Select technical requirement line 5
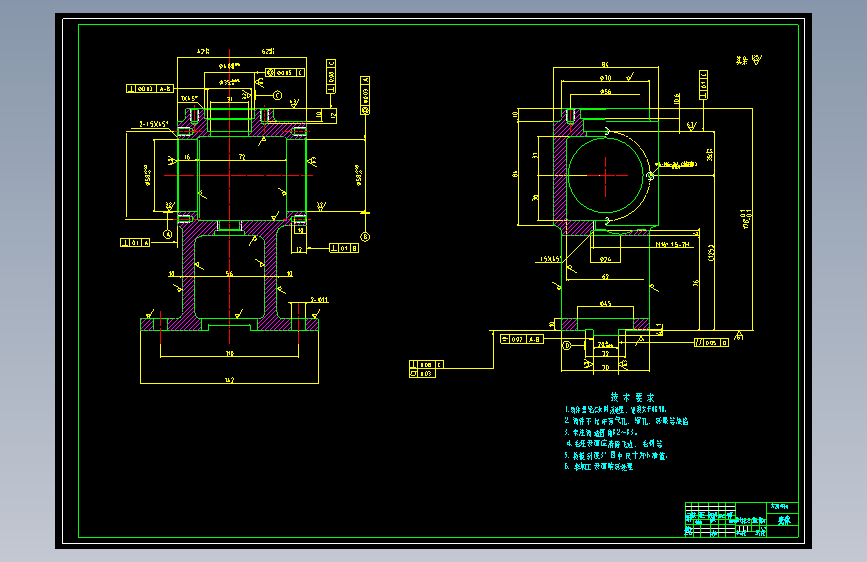 click(x=616, y=456)
